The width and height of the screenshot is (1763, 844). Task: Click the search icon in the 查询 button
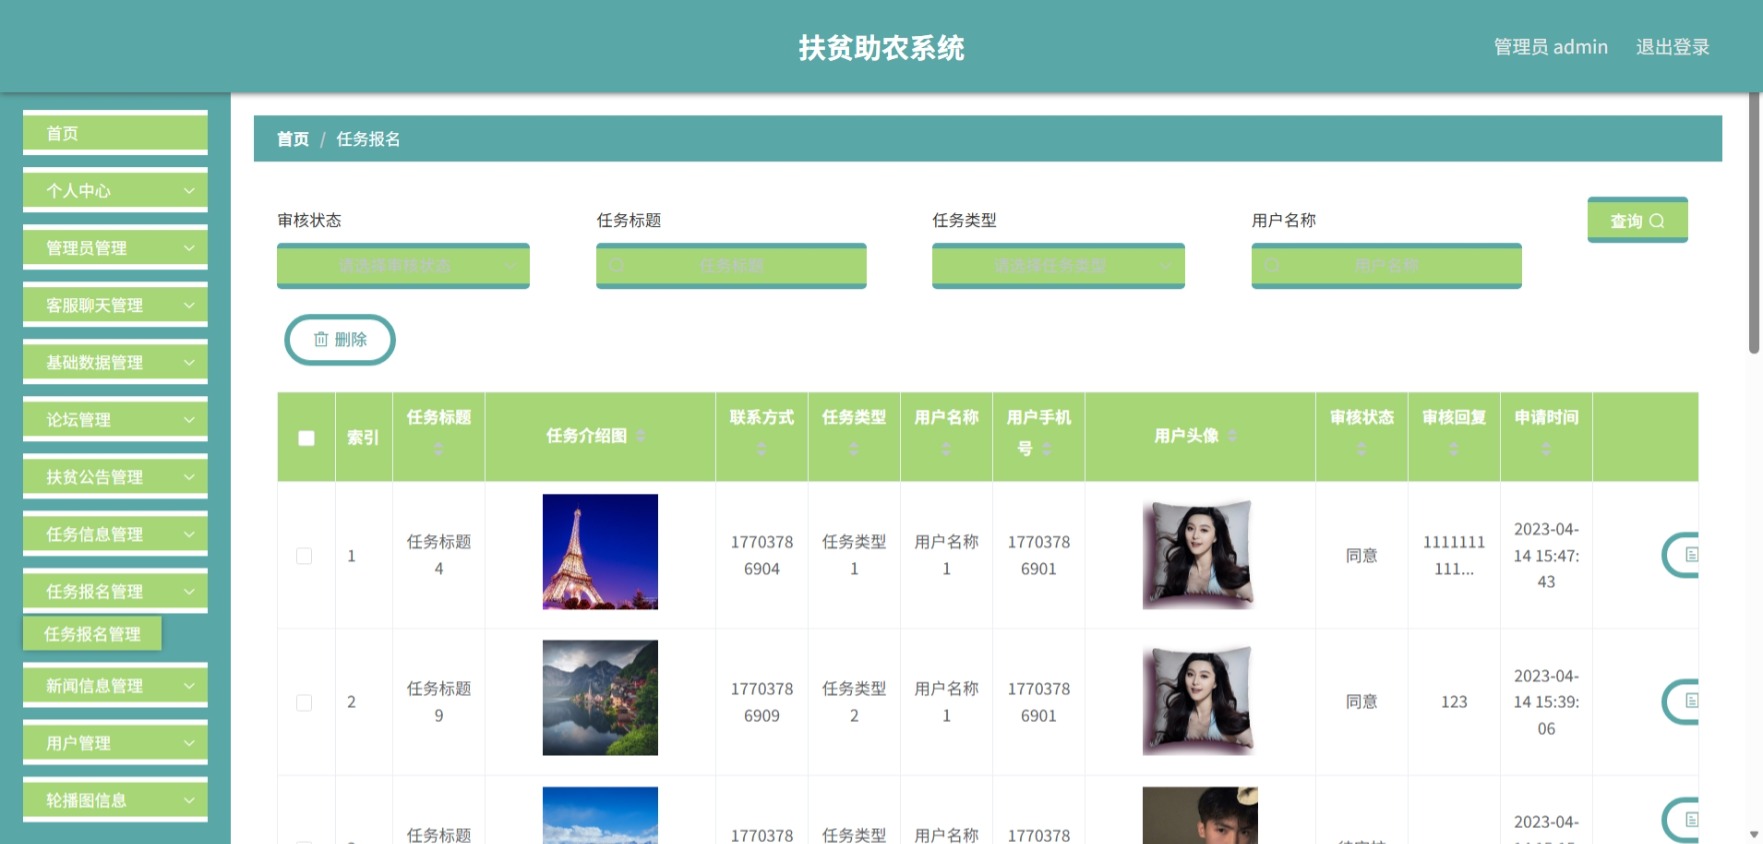(x=1657, y=221)
